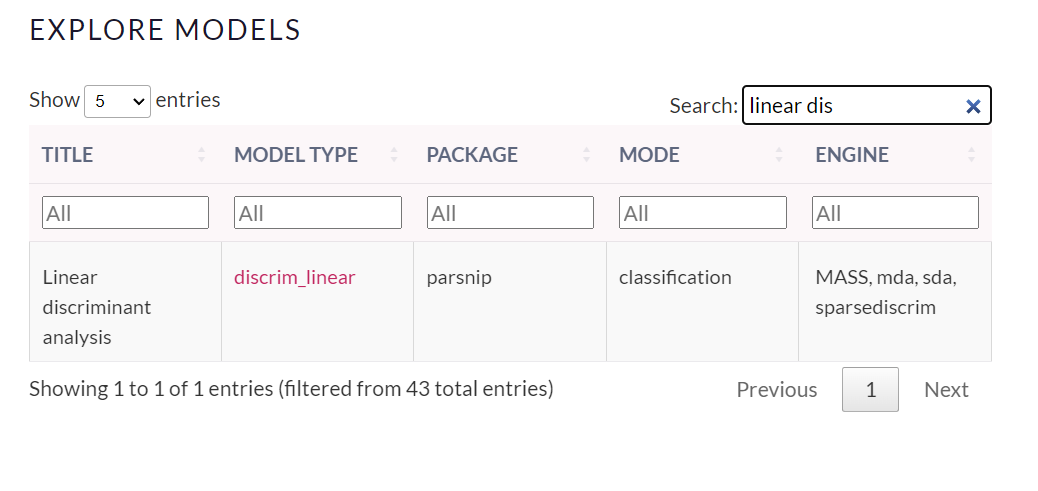Click the Package column filter box
This screenshot has width=1038, height=491.
(510, 213)
